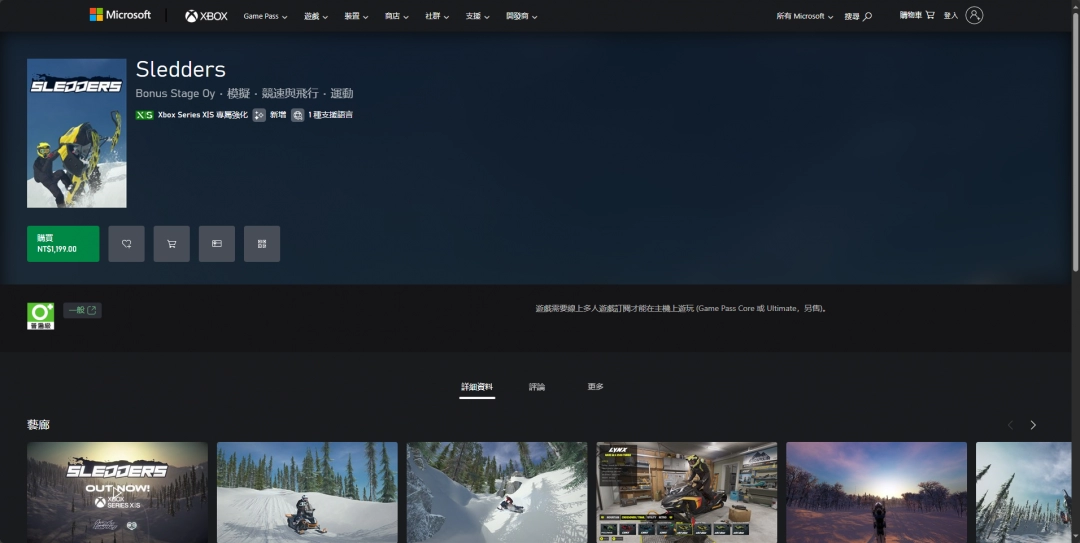Click the Xbox logo in header
Screen dimensions: 1080x543
(206, 16)
